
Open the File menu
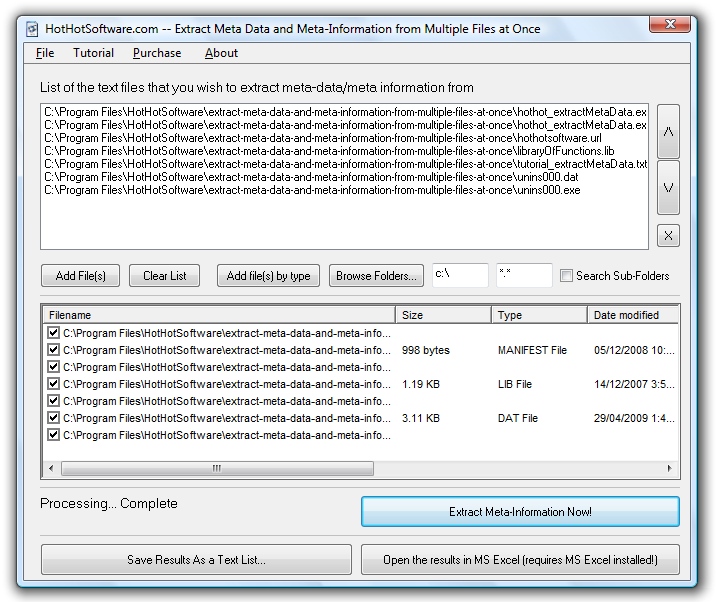click(45, 53)
